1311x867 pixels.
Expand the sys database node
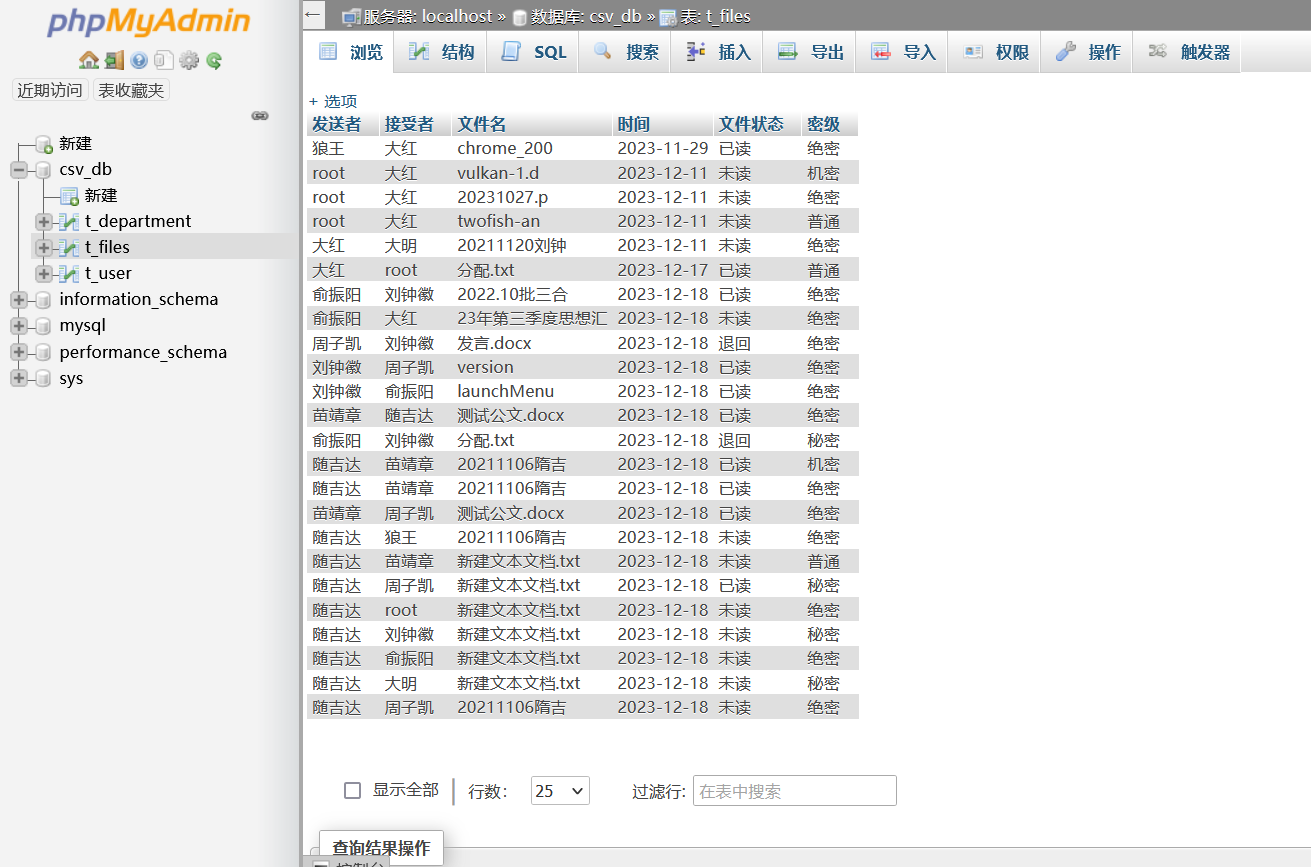point(19,379)
